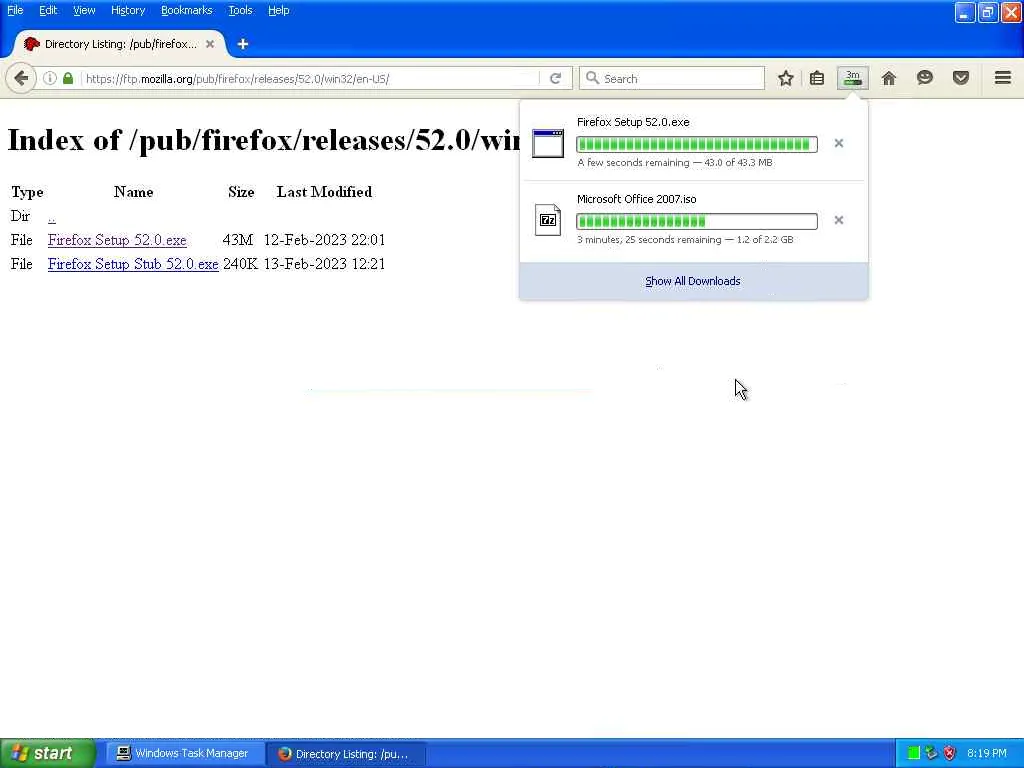Follow the parent directory '..' link
Screen dimensions: 1024x768
pos(52,216)
